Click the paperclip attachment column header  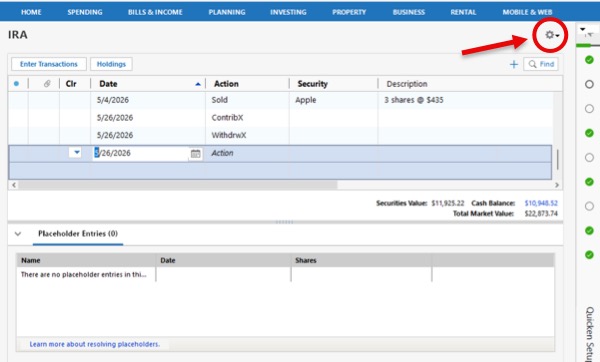pos(47,84)
